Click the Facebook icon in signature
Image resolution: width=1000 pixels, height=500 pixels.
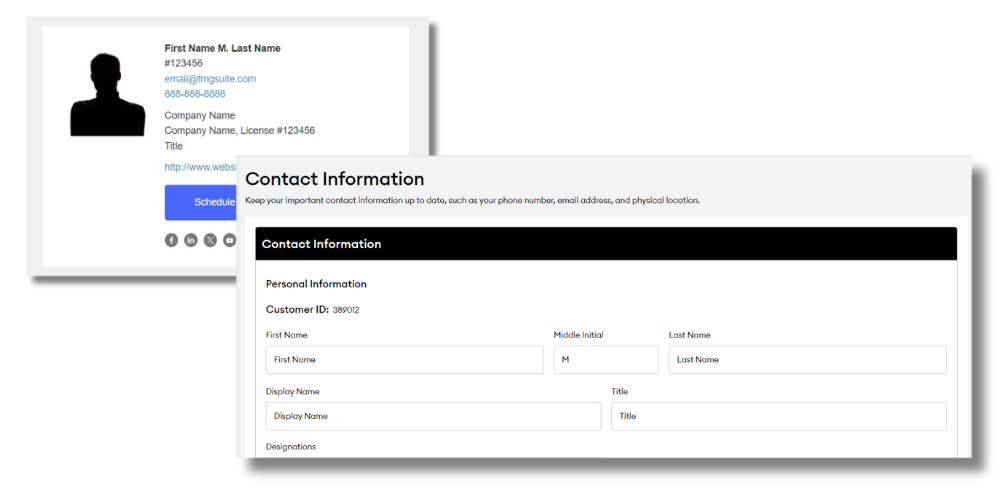tap(171, 240)
